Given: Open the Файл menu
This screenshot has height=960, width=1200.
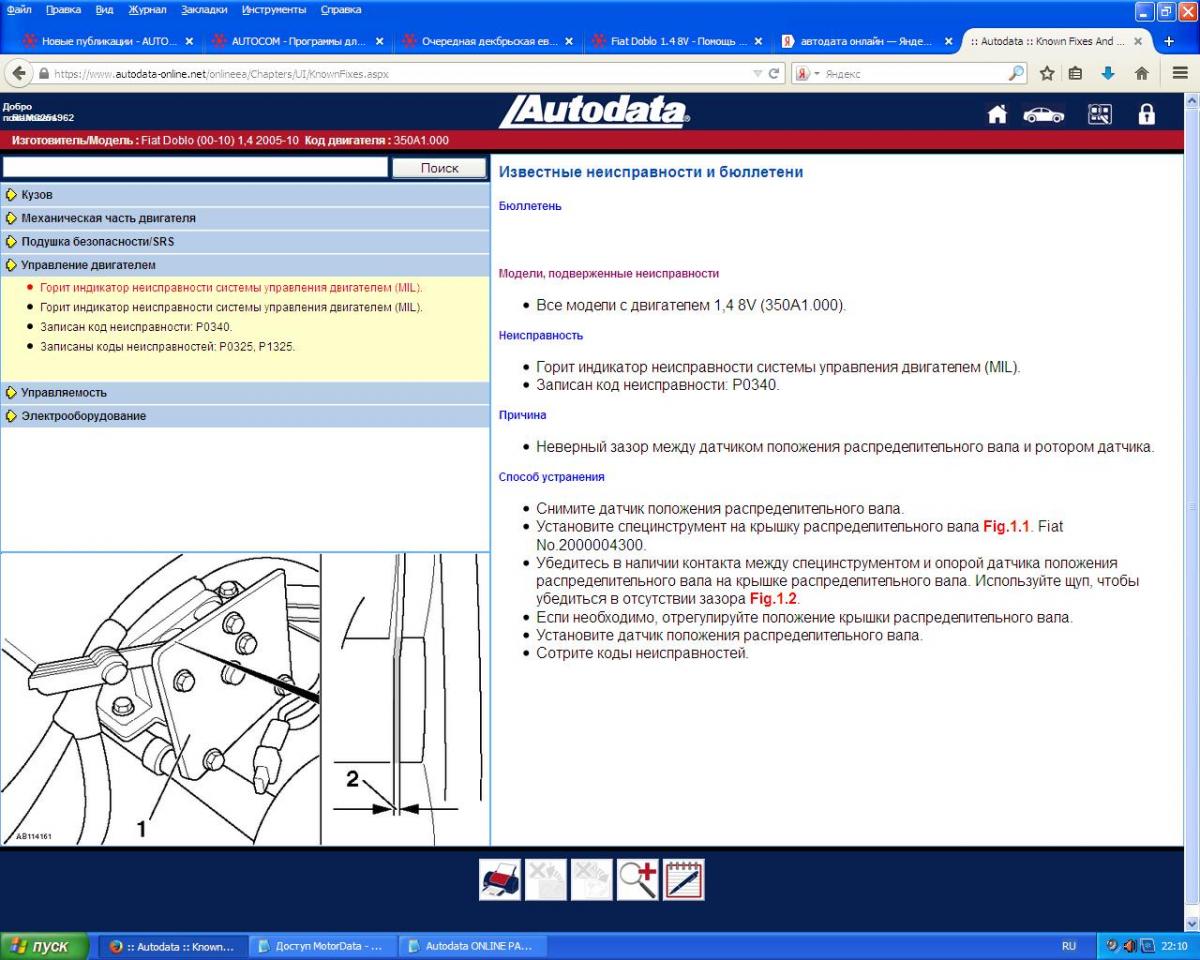Looking at the screenshot, I should [19, 10].
